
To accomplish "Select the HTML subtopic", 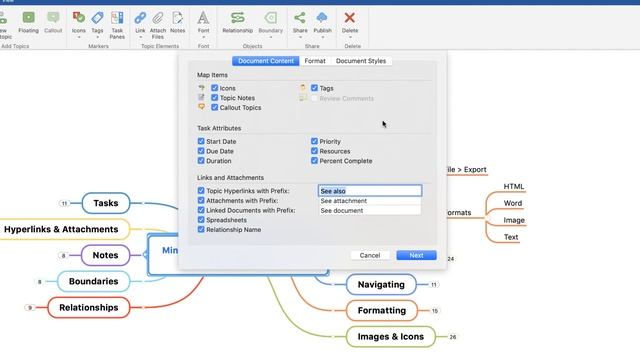I will (x=513, y=187).
